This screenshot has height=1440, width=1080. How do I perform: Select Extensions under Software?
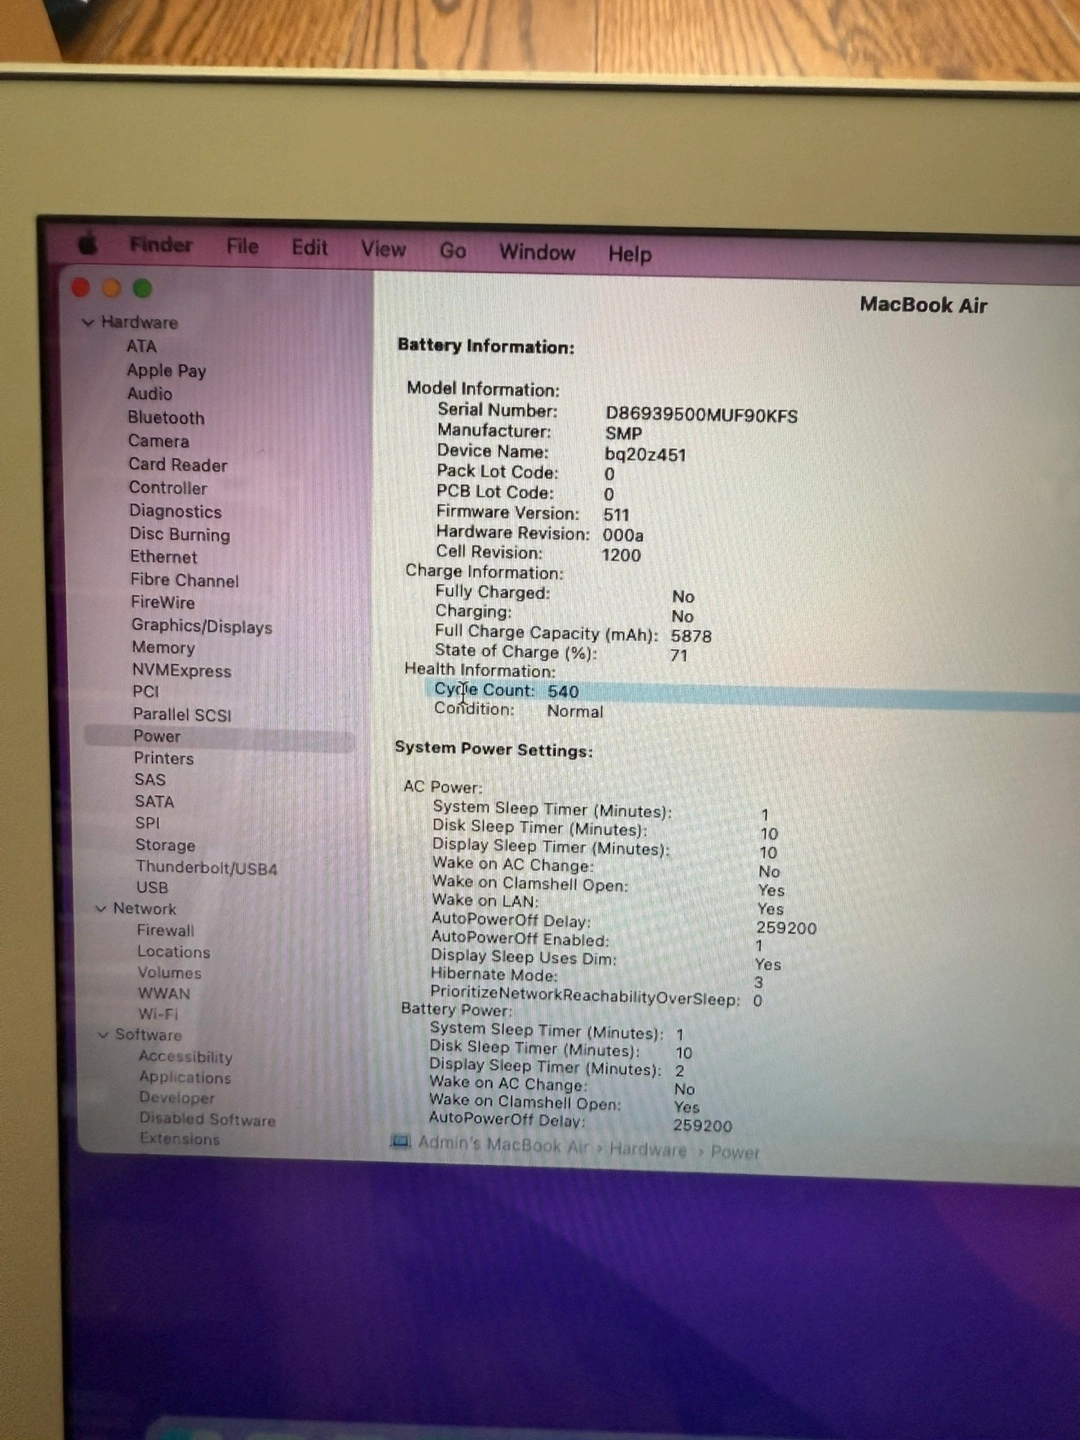(x=180, y=1138)
